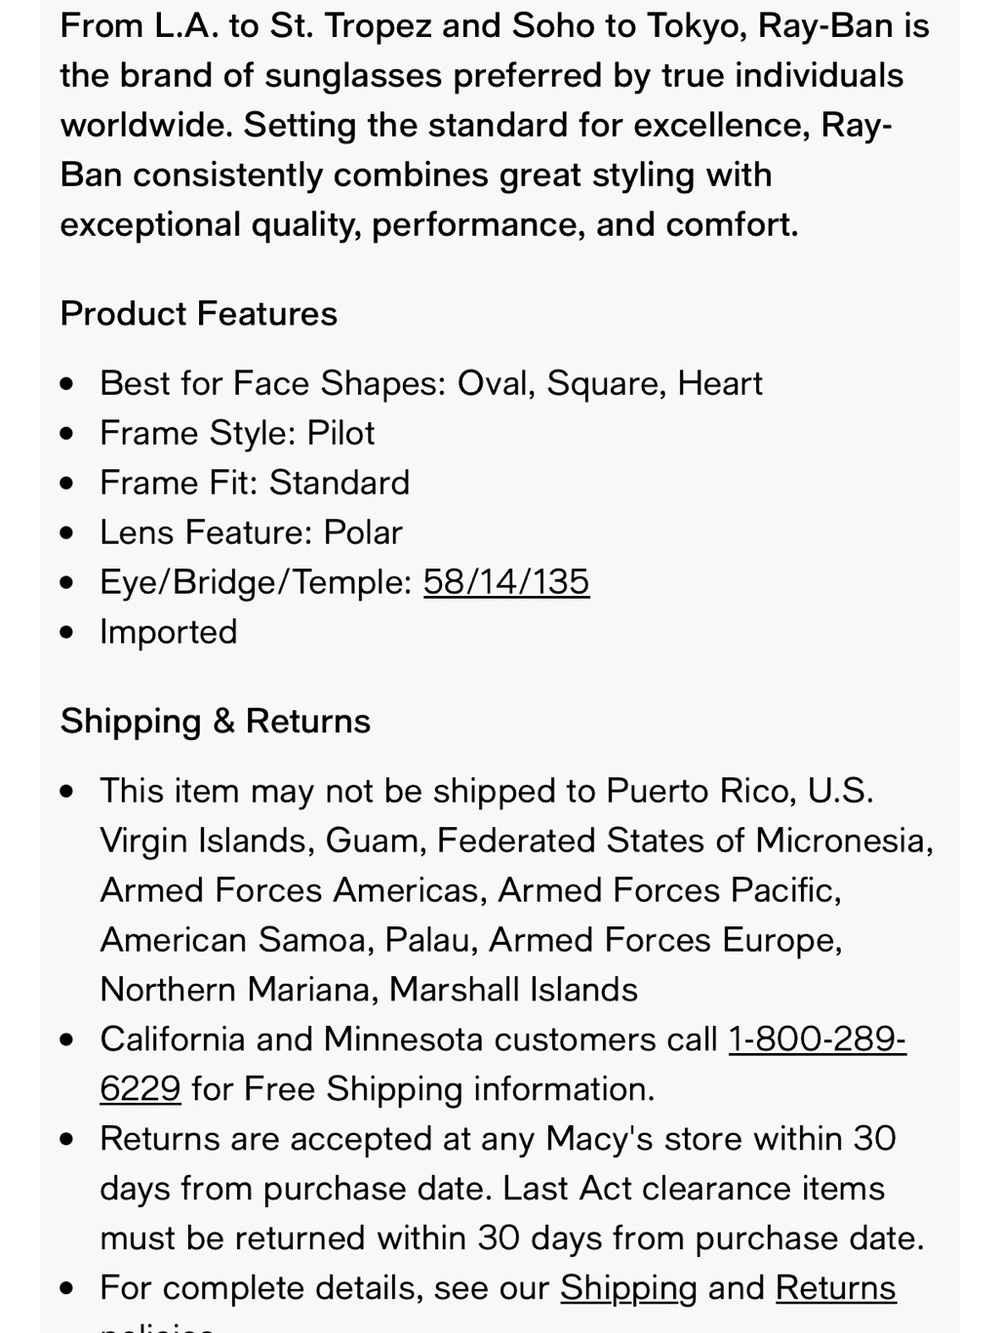The height and width of the screenshot is (1333, 1000).
Task: Click the Last Act clearance items sentence
Action: click(513, 1213)
